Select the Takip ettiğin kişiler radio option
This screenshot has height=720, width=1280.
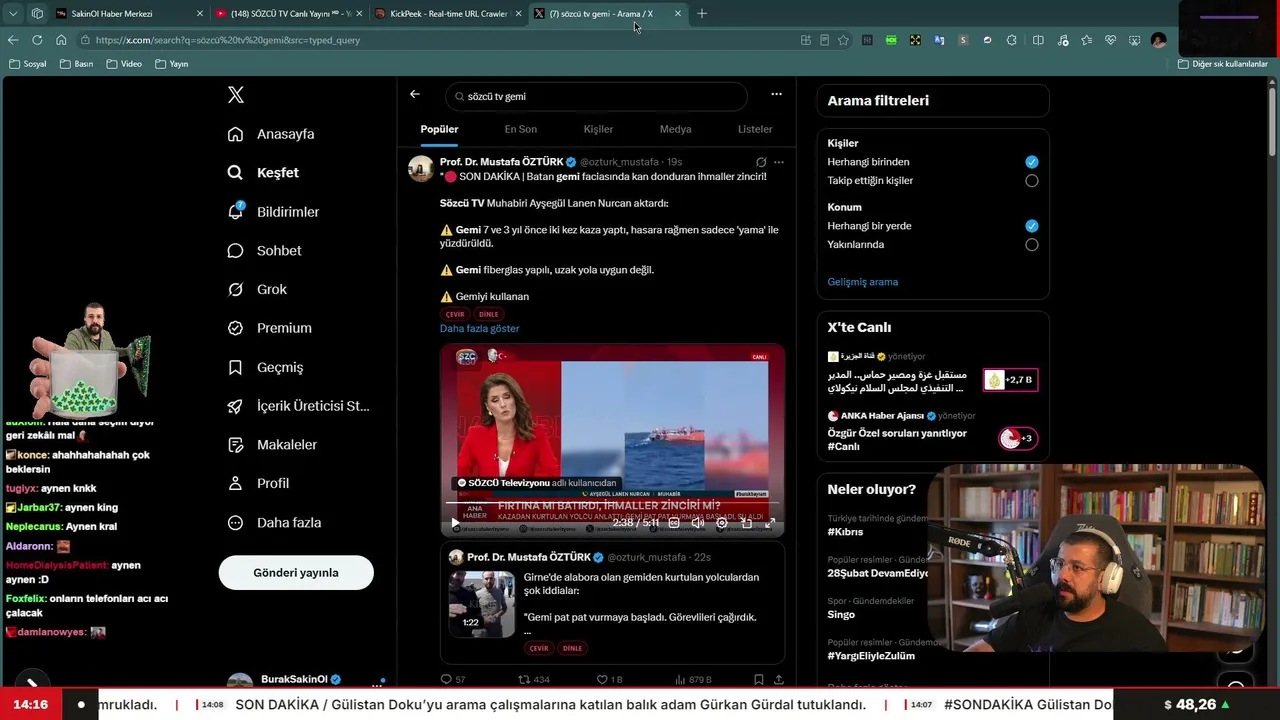coord(1032,181)
